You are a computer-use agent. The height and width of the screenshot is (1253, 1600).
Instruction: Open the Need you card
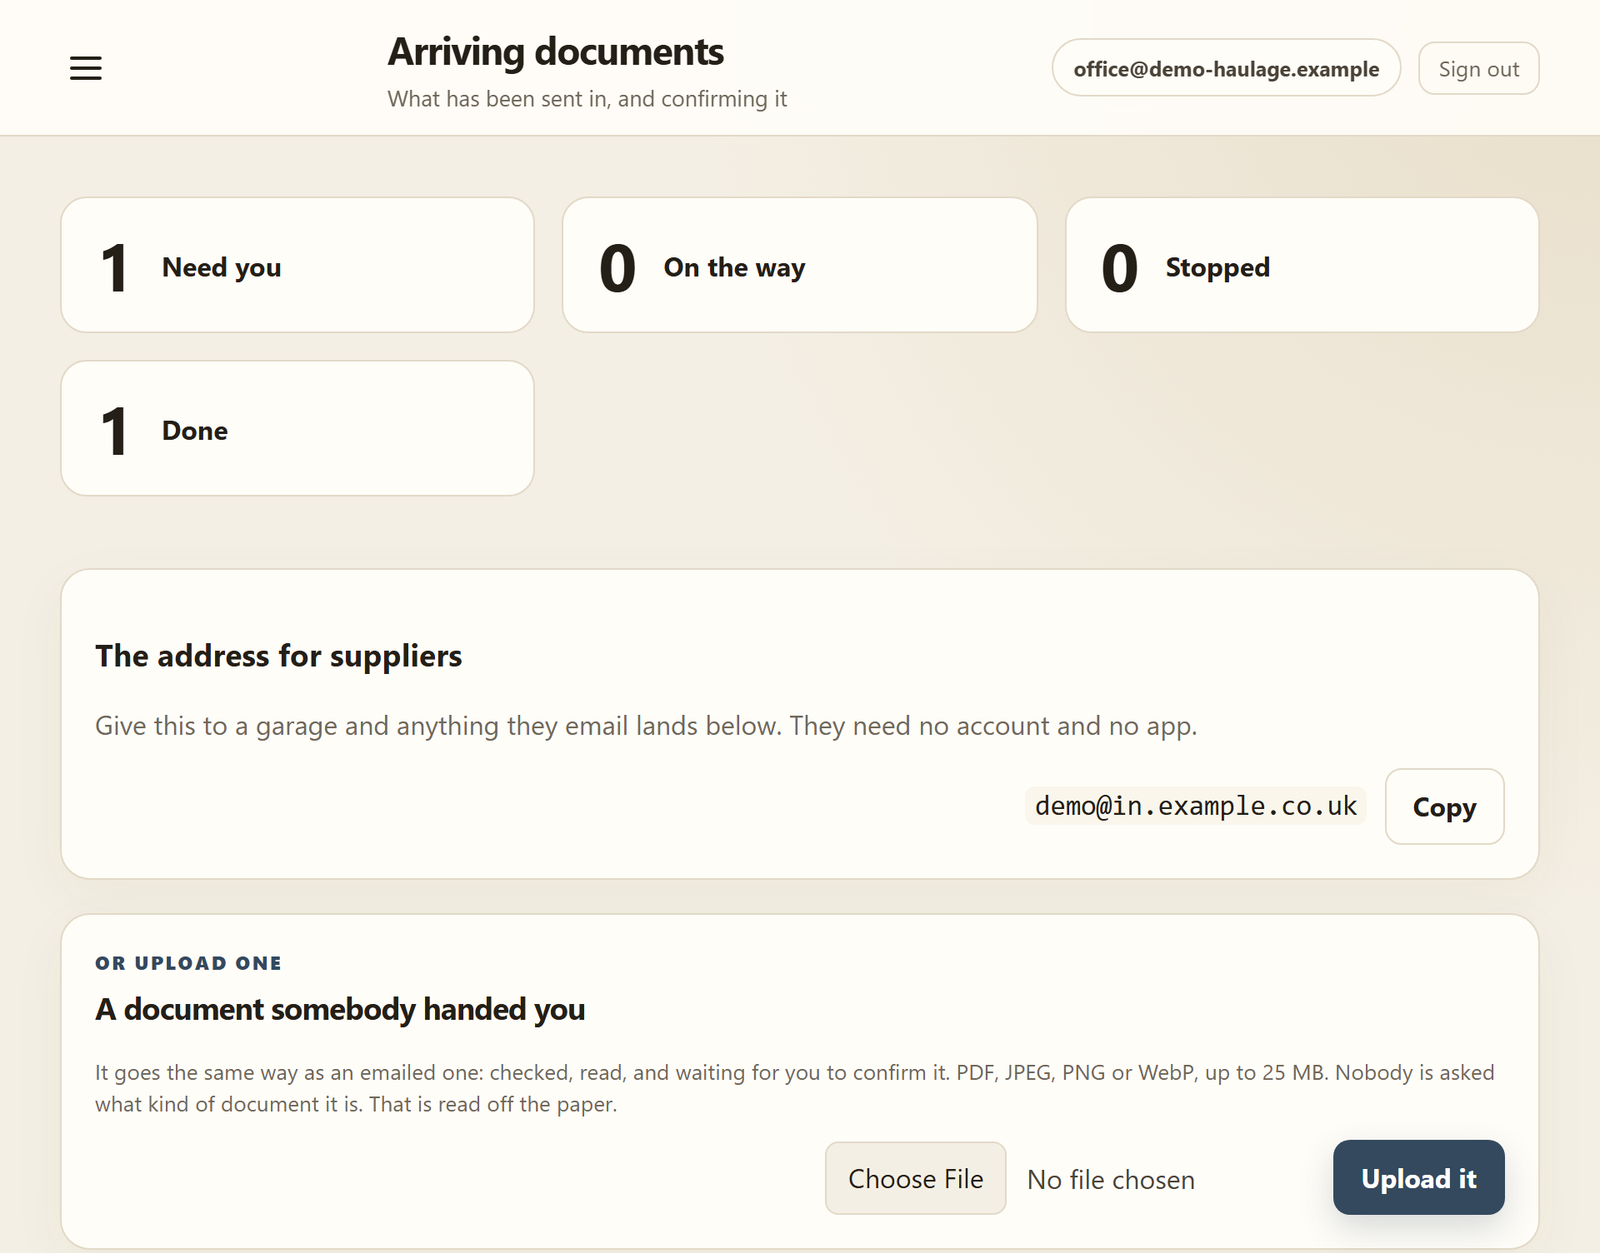298,265
